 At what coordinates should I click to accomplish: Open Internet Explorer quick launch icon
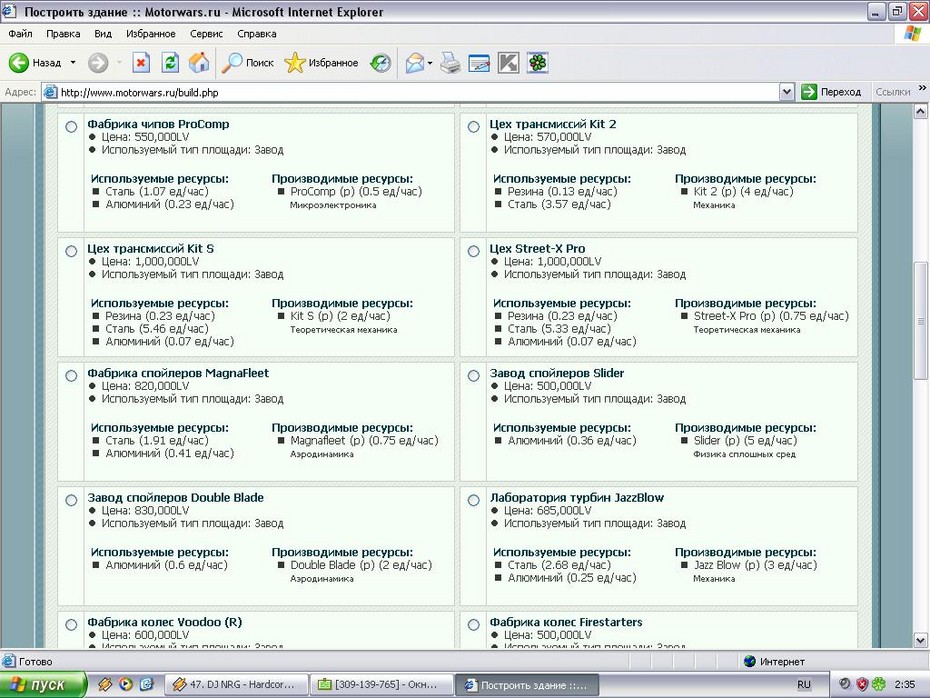coord(146,684)
